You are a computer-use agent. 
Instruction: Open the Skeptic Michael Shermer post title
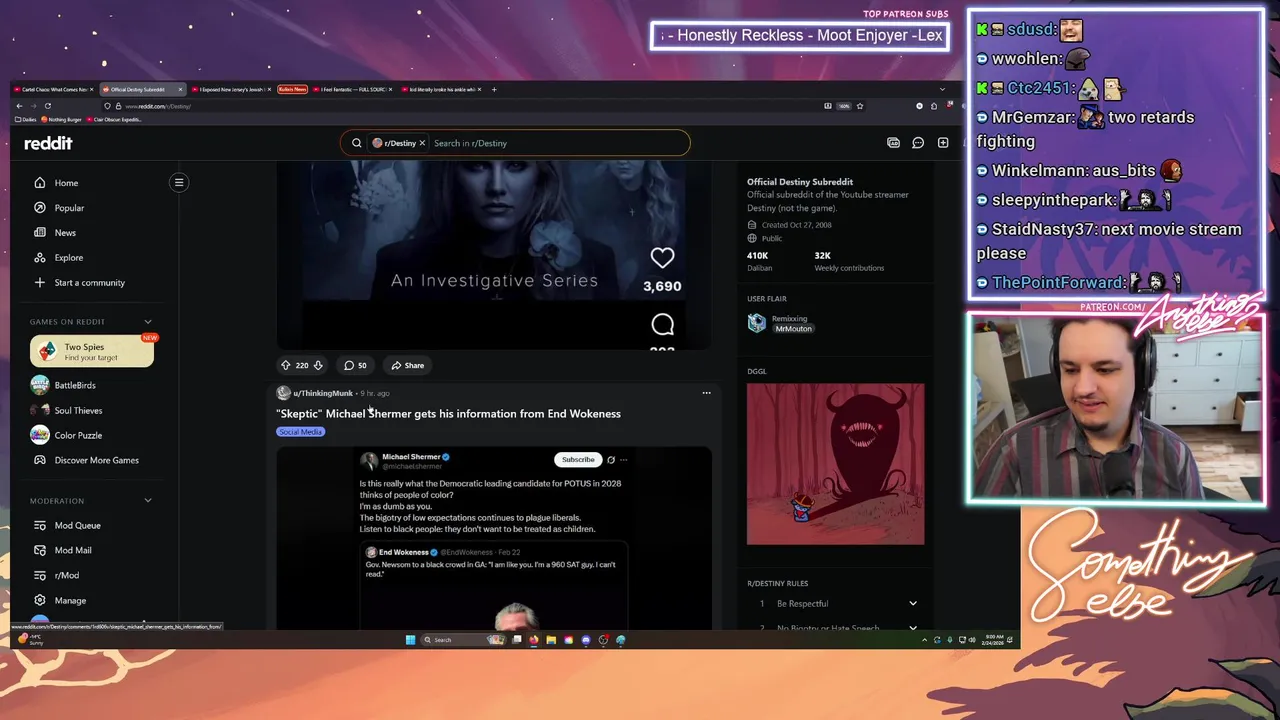(448, 414)
